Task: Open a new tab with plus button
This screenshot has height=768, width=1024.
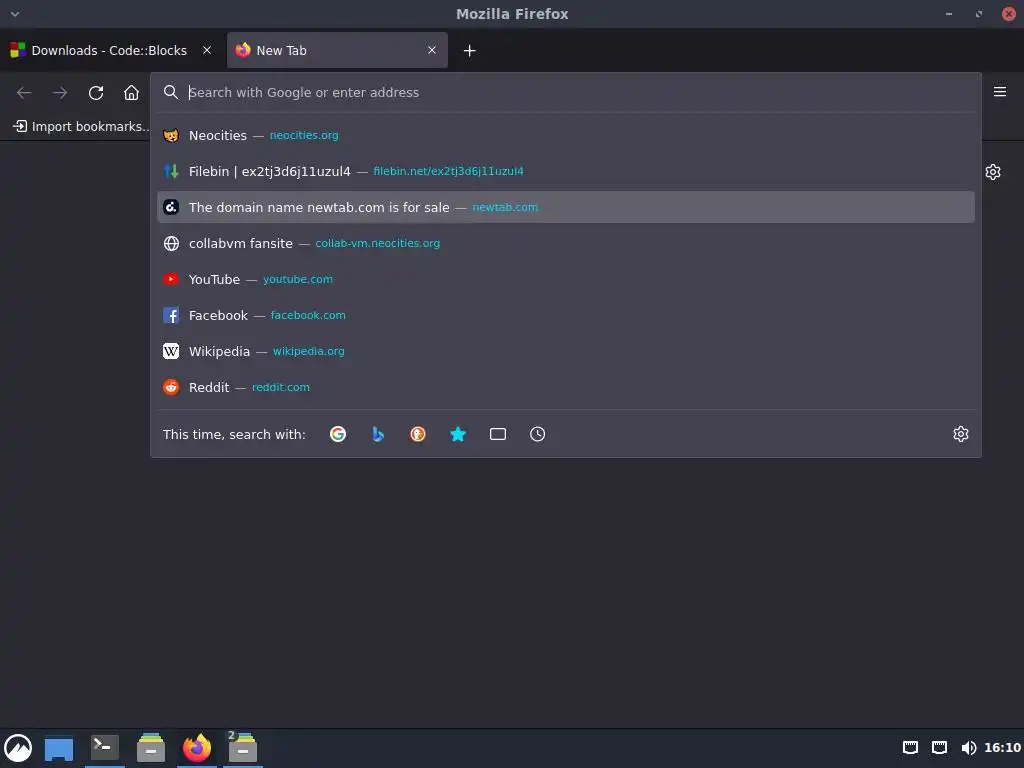Action: point(470,50)
